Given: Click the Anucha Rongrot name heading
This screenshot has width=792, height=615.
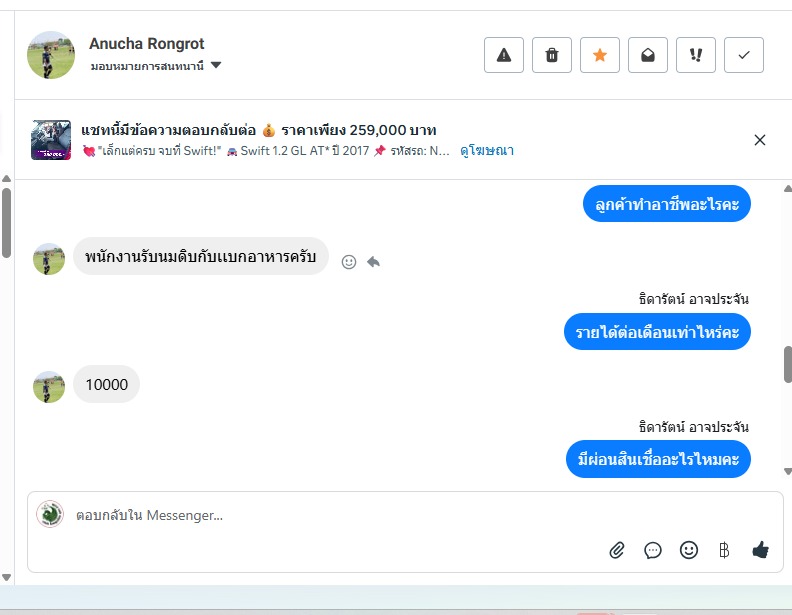Looking at the screenshot, I should coord(146,44).
